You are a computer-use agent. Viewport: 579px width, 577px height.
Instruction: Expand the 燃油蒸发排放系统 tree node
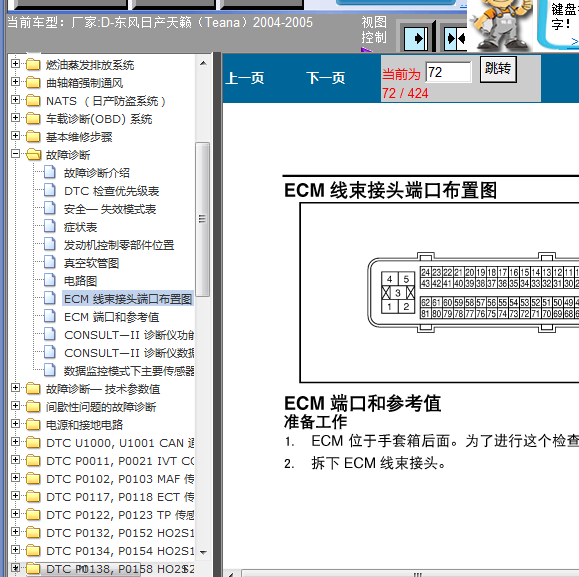[x=15, y=63]
